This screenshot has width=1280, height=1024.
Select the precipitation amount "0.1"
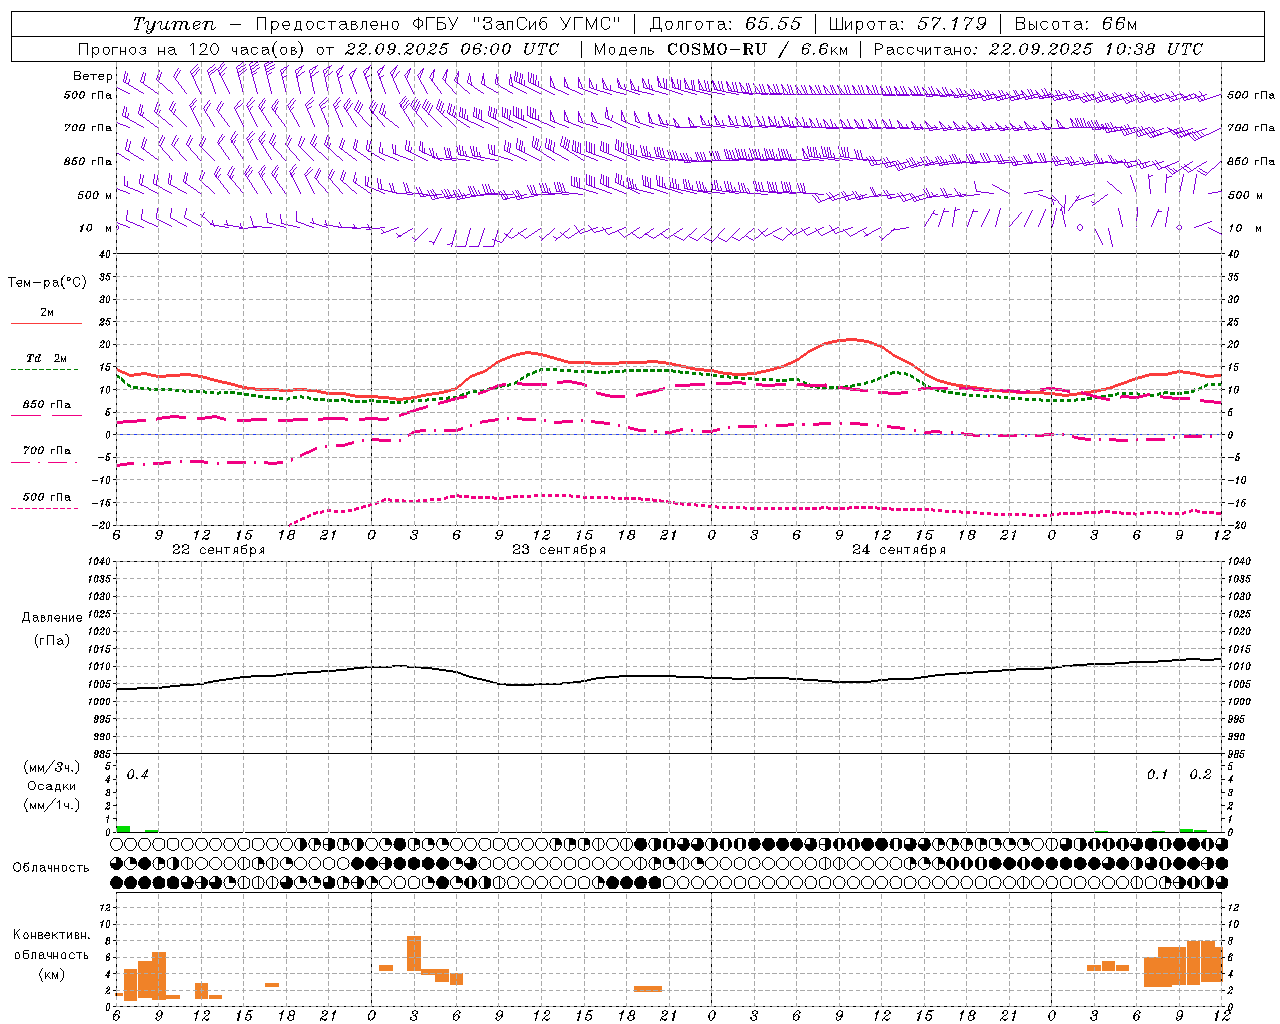(1157, 775)
